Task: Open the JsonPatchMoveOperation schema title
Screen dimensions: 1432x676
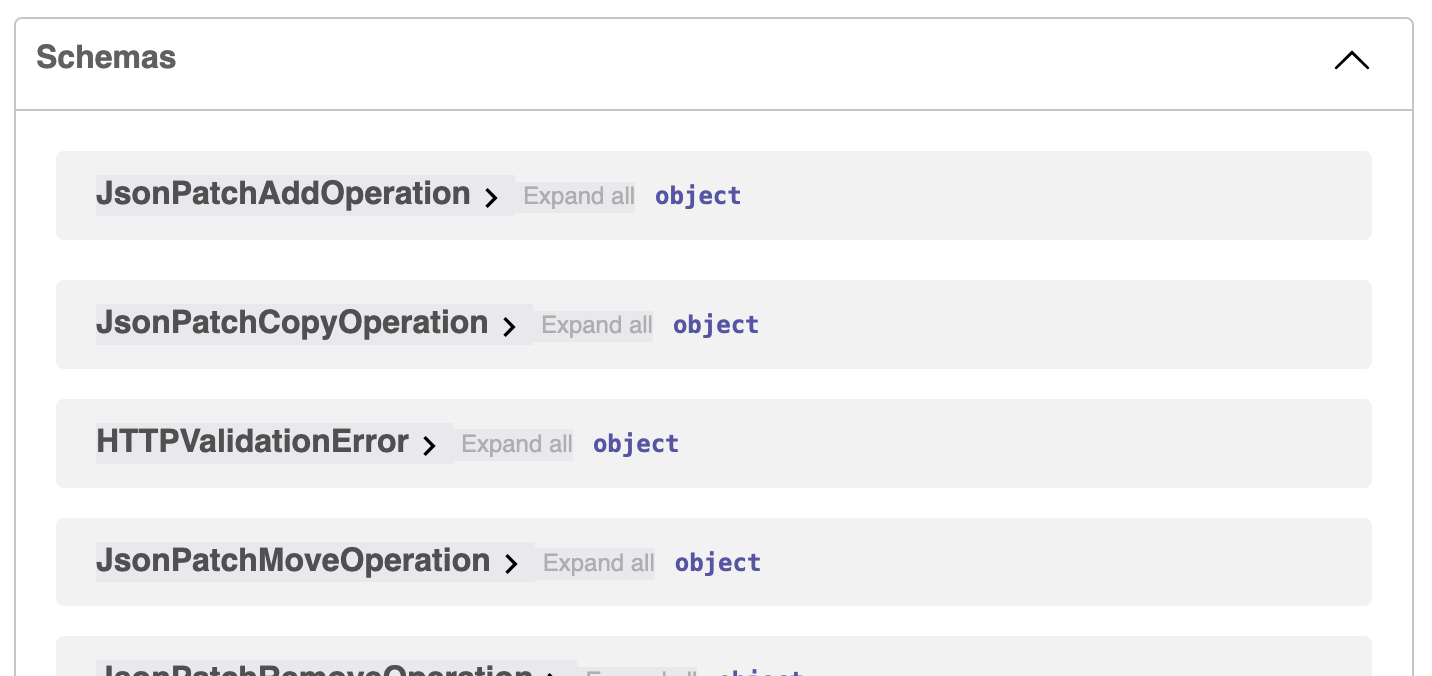Action: click(x=293, y=561)
